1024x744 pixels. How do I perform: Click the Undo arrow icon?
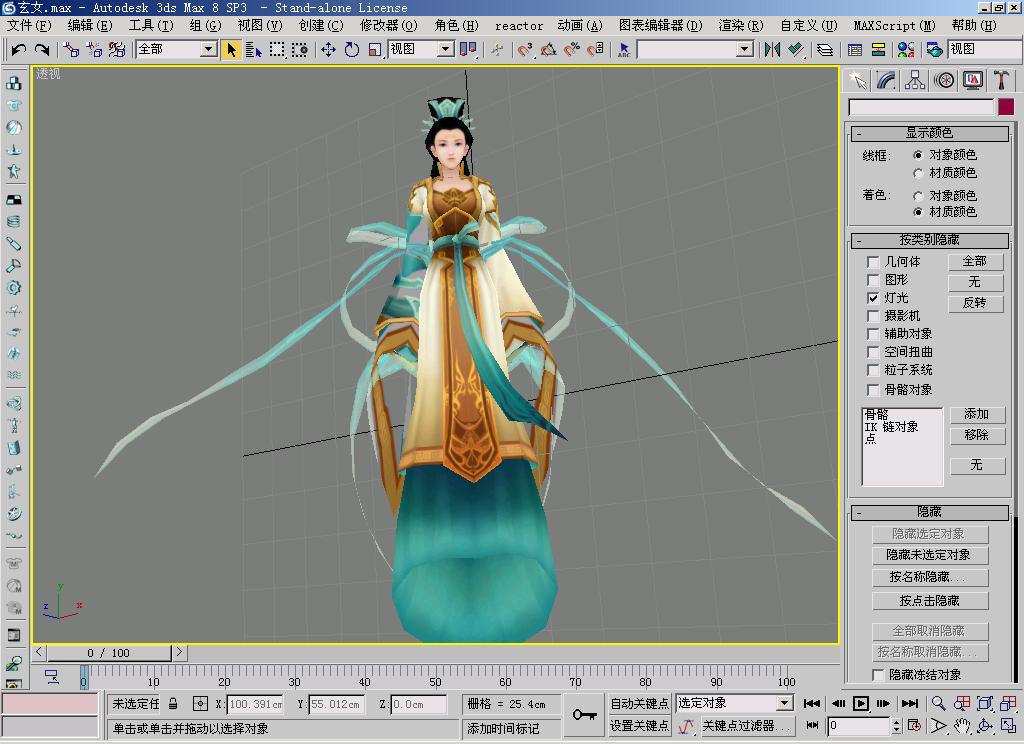tap(18, 50)
